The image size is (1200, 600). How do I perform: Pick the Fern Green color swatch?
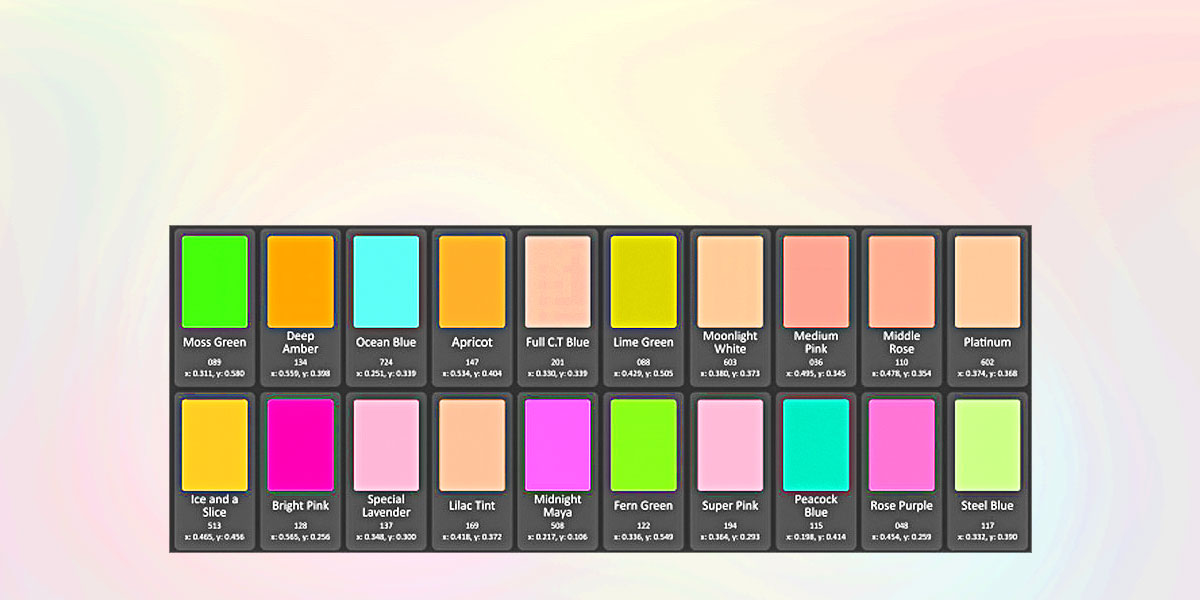(643, 445)
